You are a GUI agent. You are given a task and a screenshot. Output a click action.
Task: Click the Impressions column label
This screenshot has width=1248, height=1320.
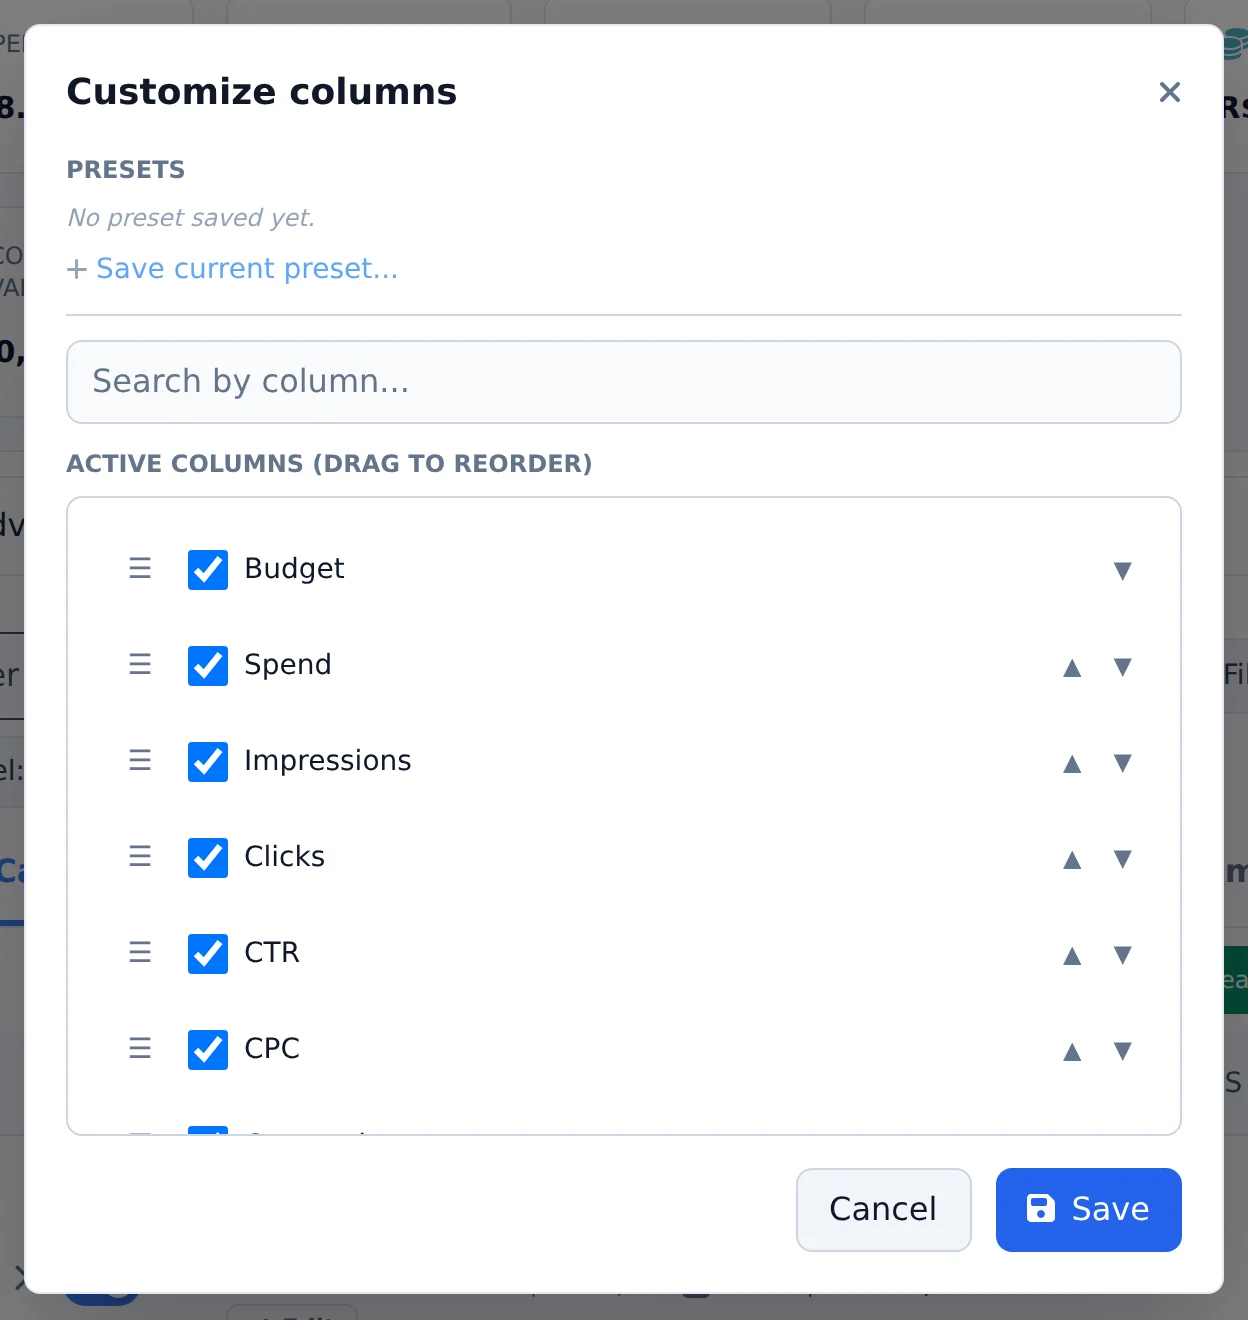328,760
